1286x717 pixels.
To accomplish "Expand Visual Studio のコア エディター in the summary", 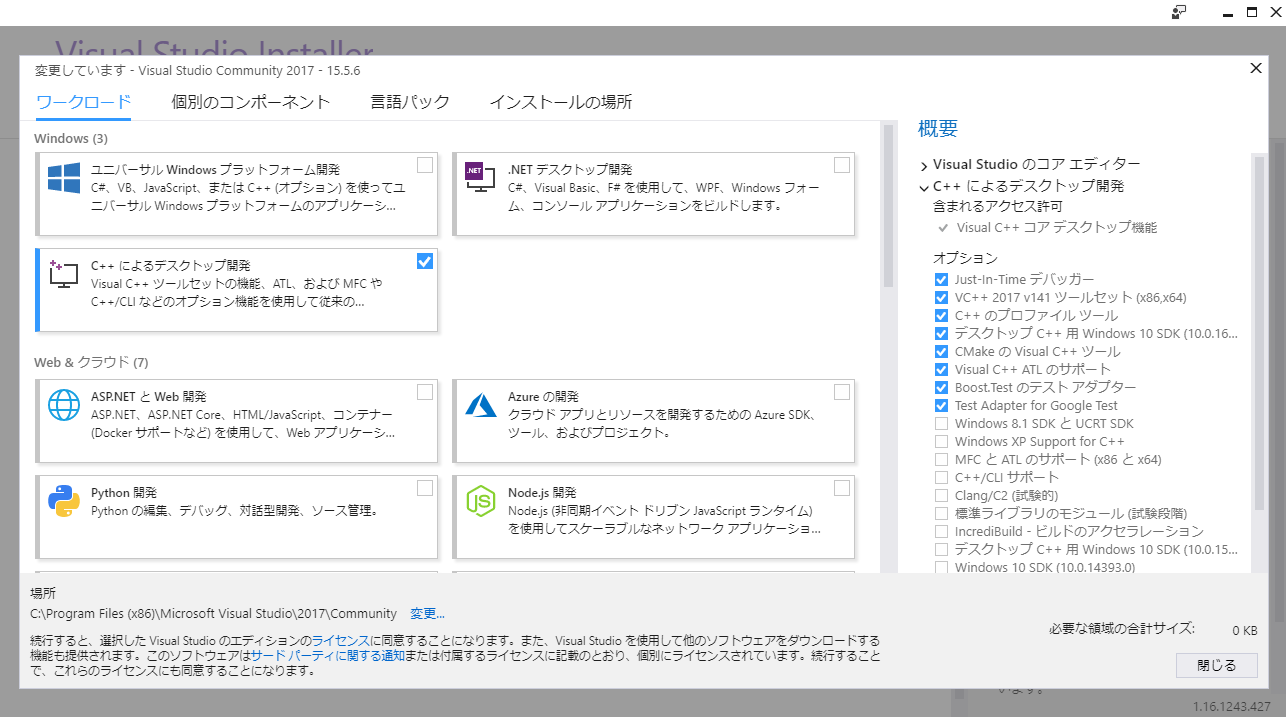I will point(923,163).
